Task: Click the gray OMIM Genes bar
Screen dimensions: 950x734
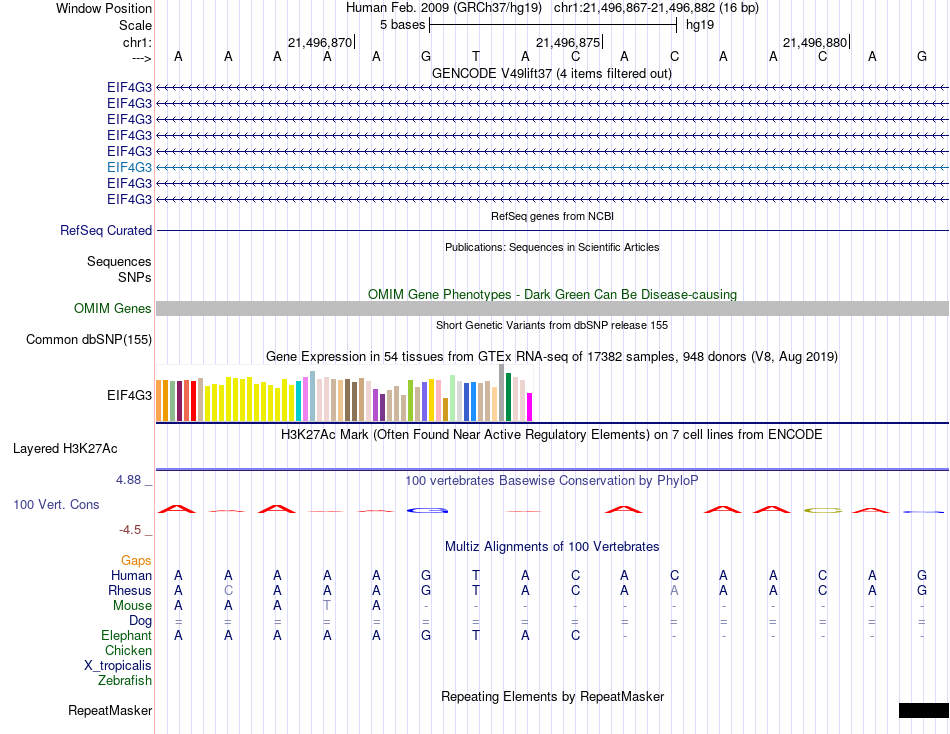Action: (x=552, y=309)
